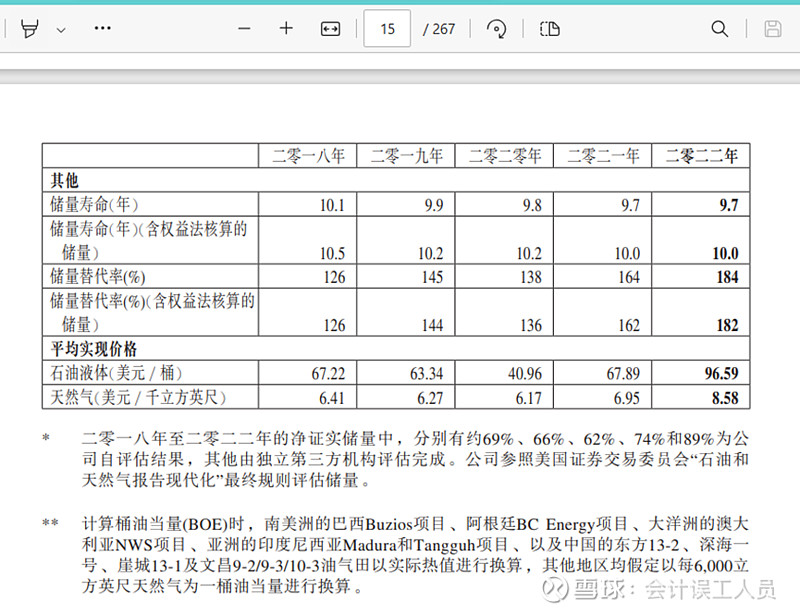Select the value 40.96 in the table
Screen dimensions: 800x614
coord(525,374)
